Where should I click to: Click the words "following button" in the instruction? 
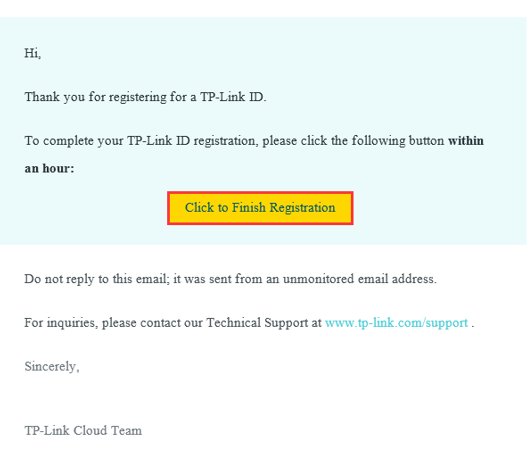pyautogui.click(x=398, y=141)
